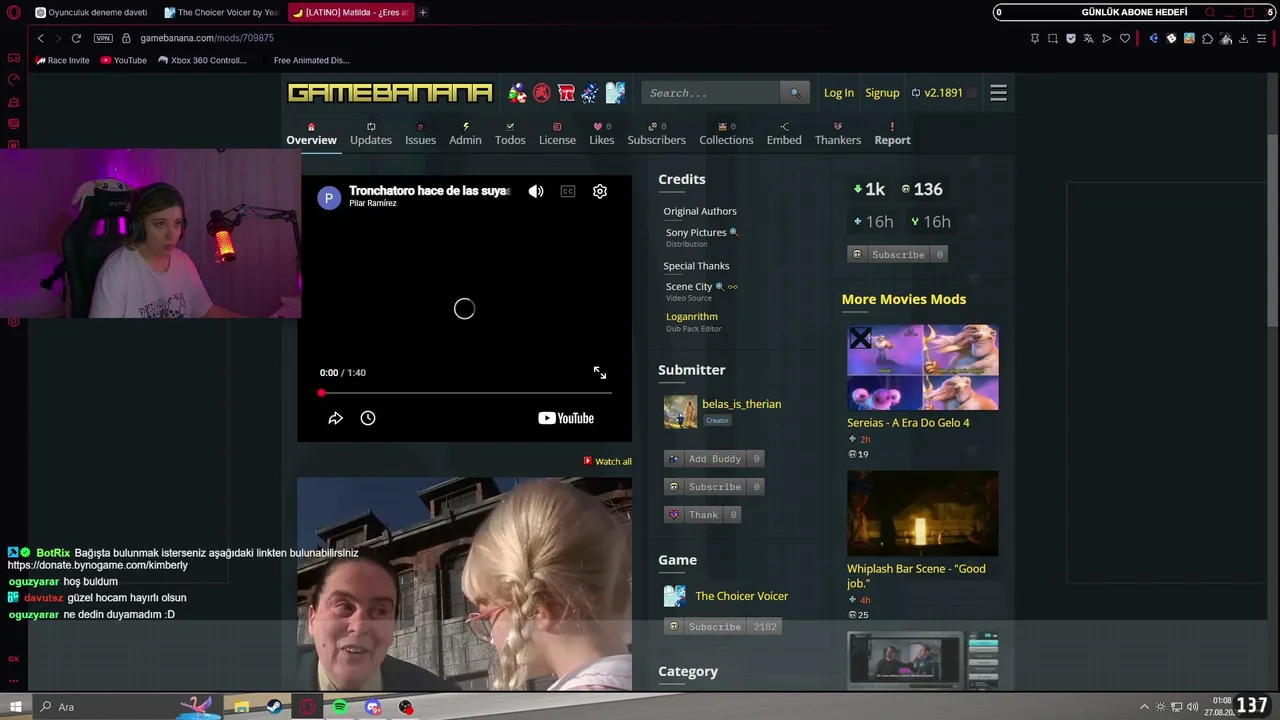1280x720 pixels.
Task: Mute the YouTube video player
Action: pos(536,191)
